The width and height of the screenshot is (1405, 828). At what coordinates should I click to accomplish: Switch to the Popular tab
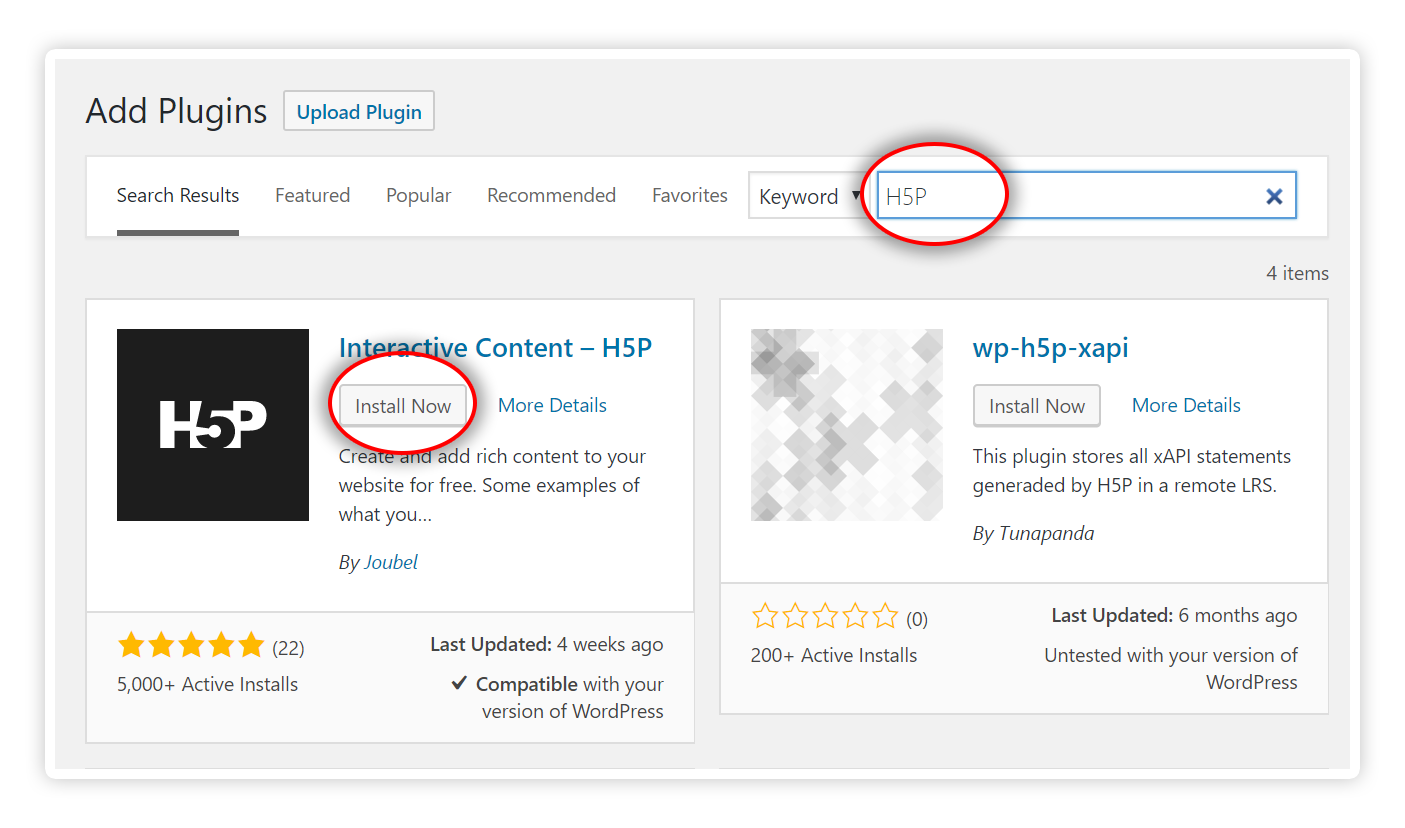(419, 196)
